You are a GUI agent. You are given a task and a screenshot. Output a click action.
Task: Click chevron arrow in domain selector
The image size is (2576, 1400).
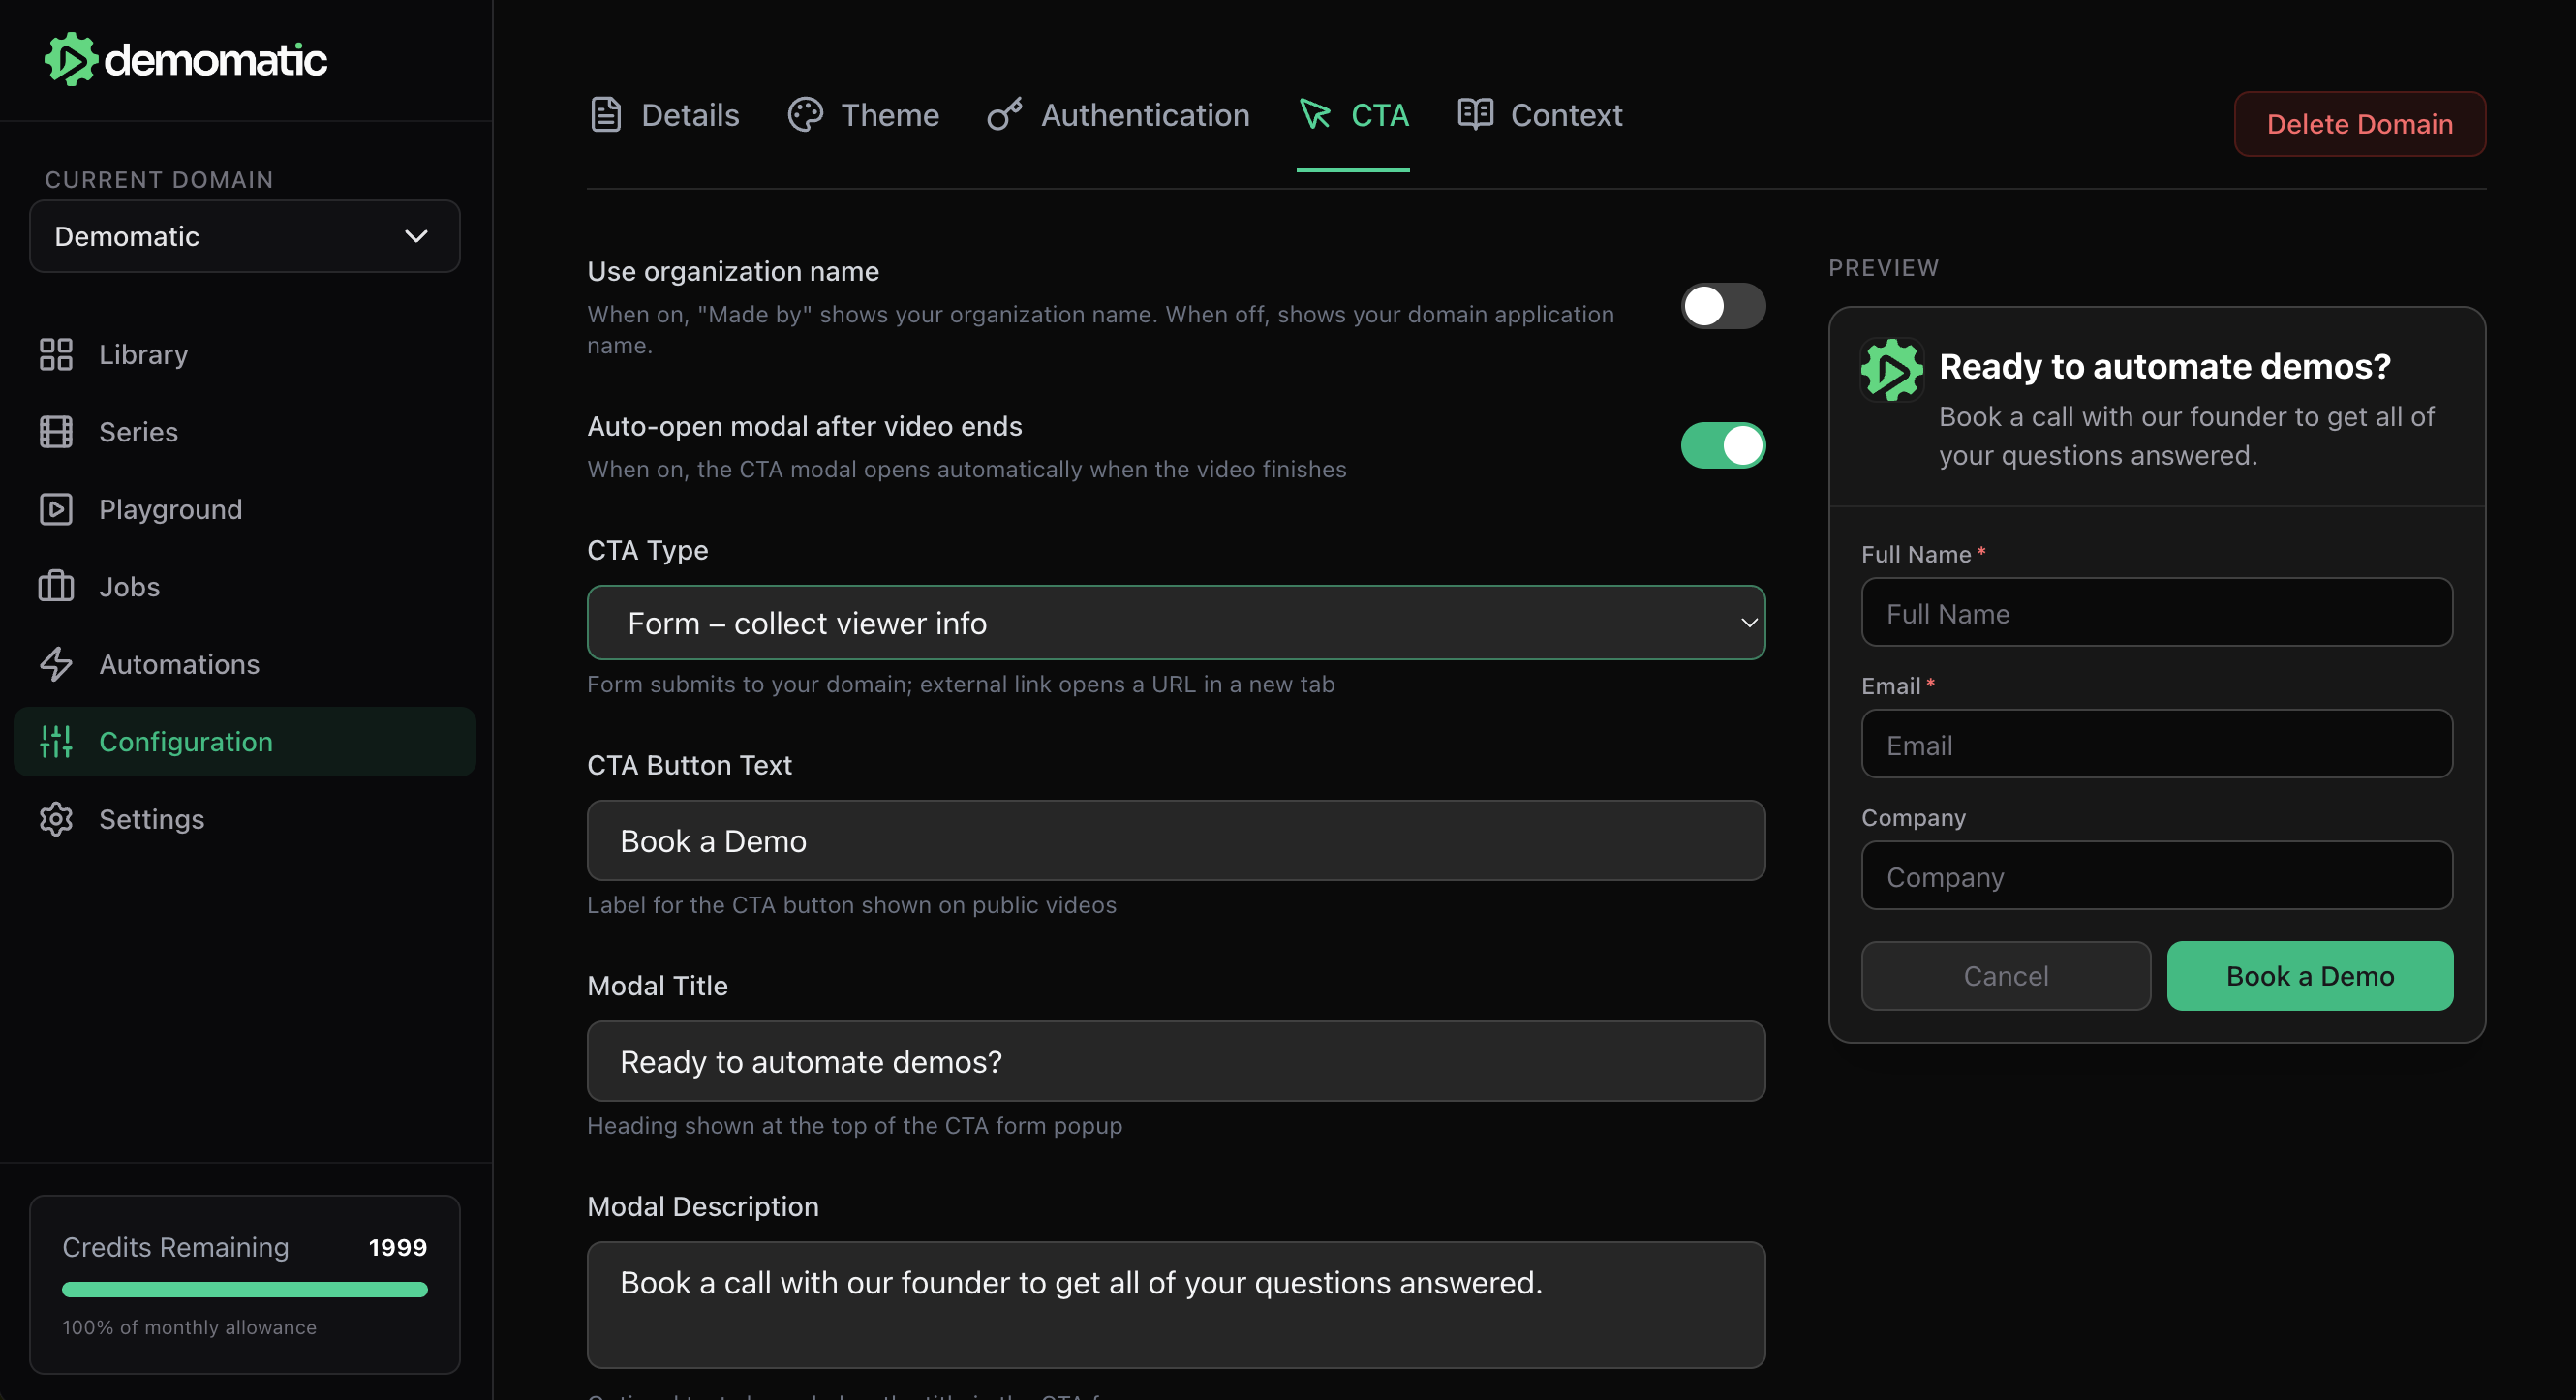(x=416, y=237)
